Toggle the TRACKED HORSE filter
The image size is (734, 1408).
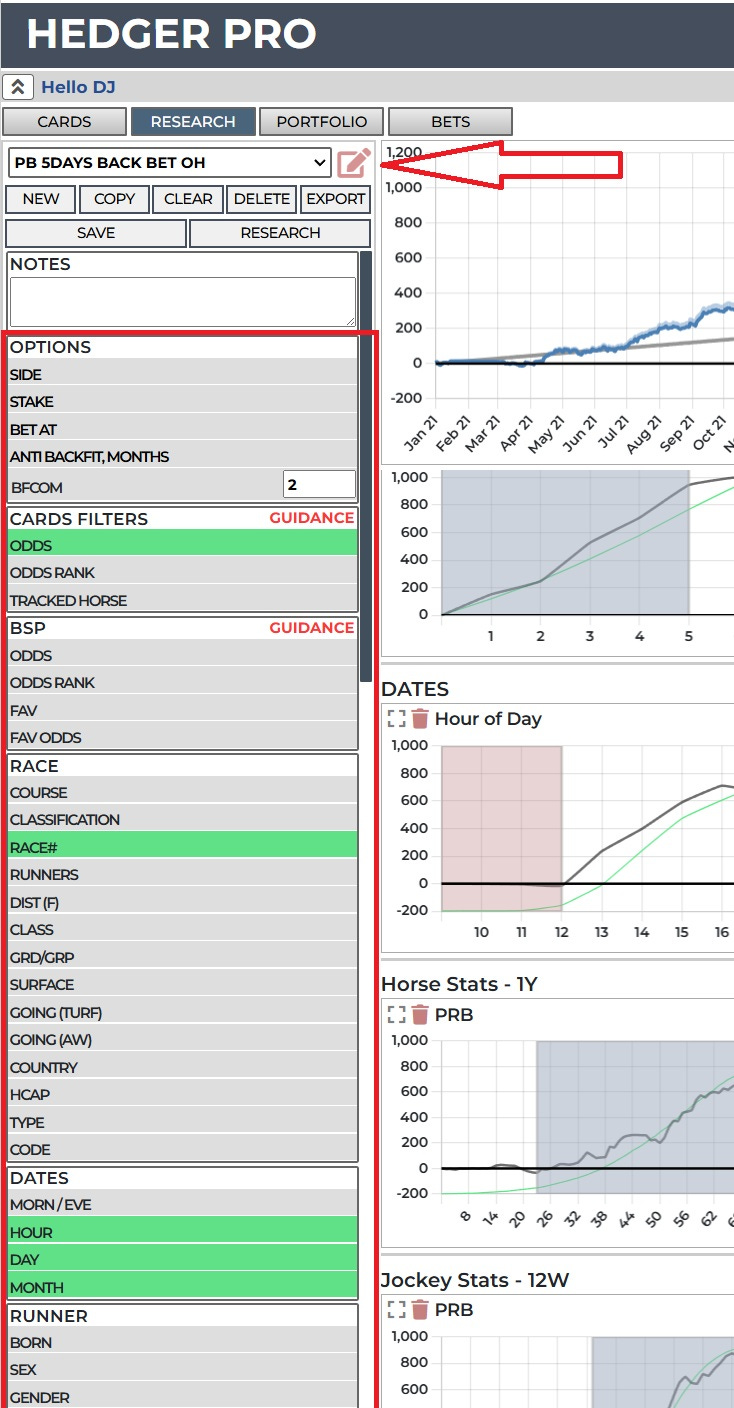[183, 601]
